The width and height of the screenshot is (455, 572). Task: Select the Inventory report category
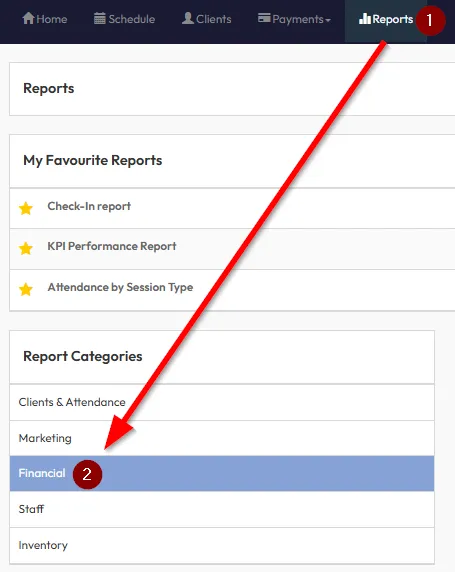(222, 545)
